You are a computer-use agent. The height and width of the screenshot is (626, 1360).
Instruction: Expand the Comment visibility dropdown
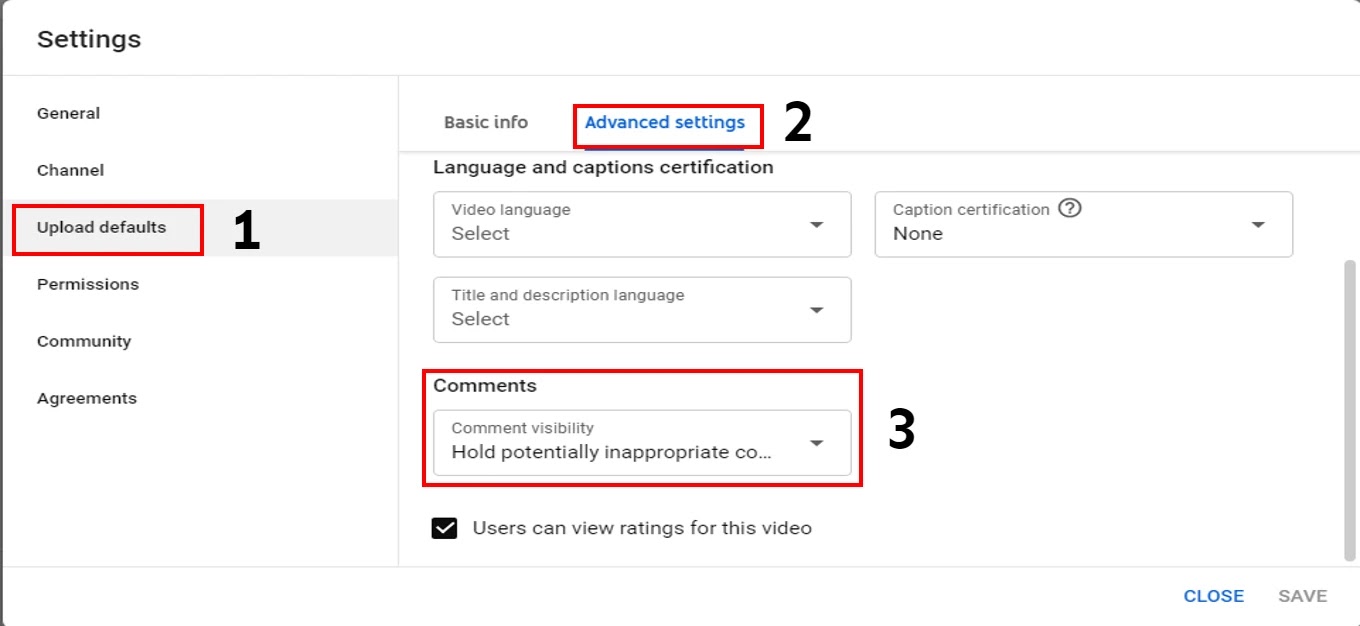pos(642,442)
